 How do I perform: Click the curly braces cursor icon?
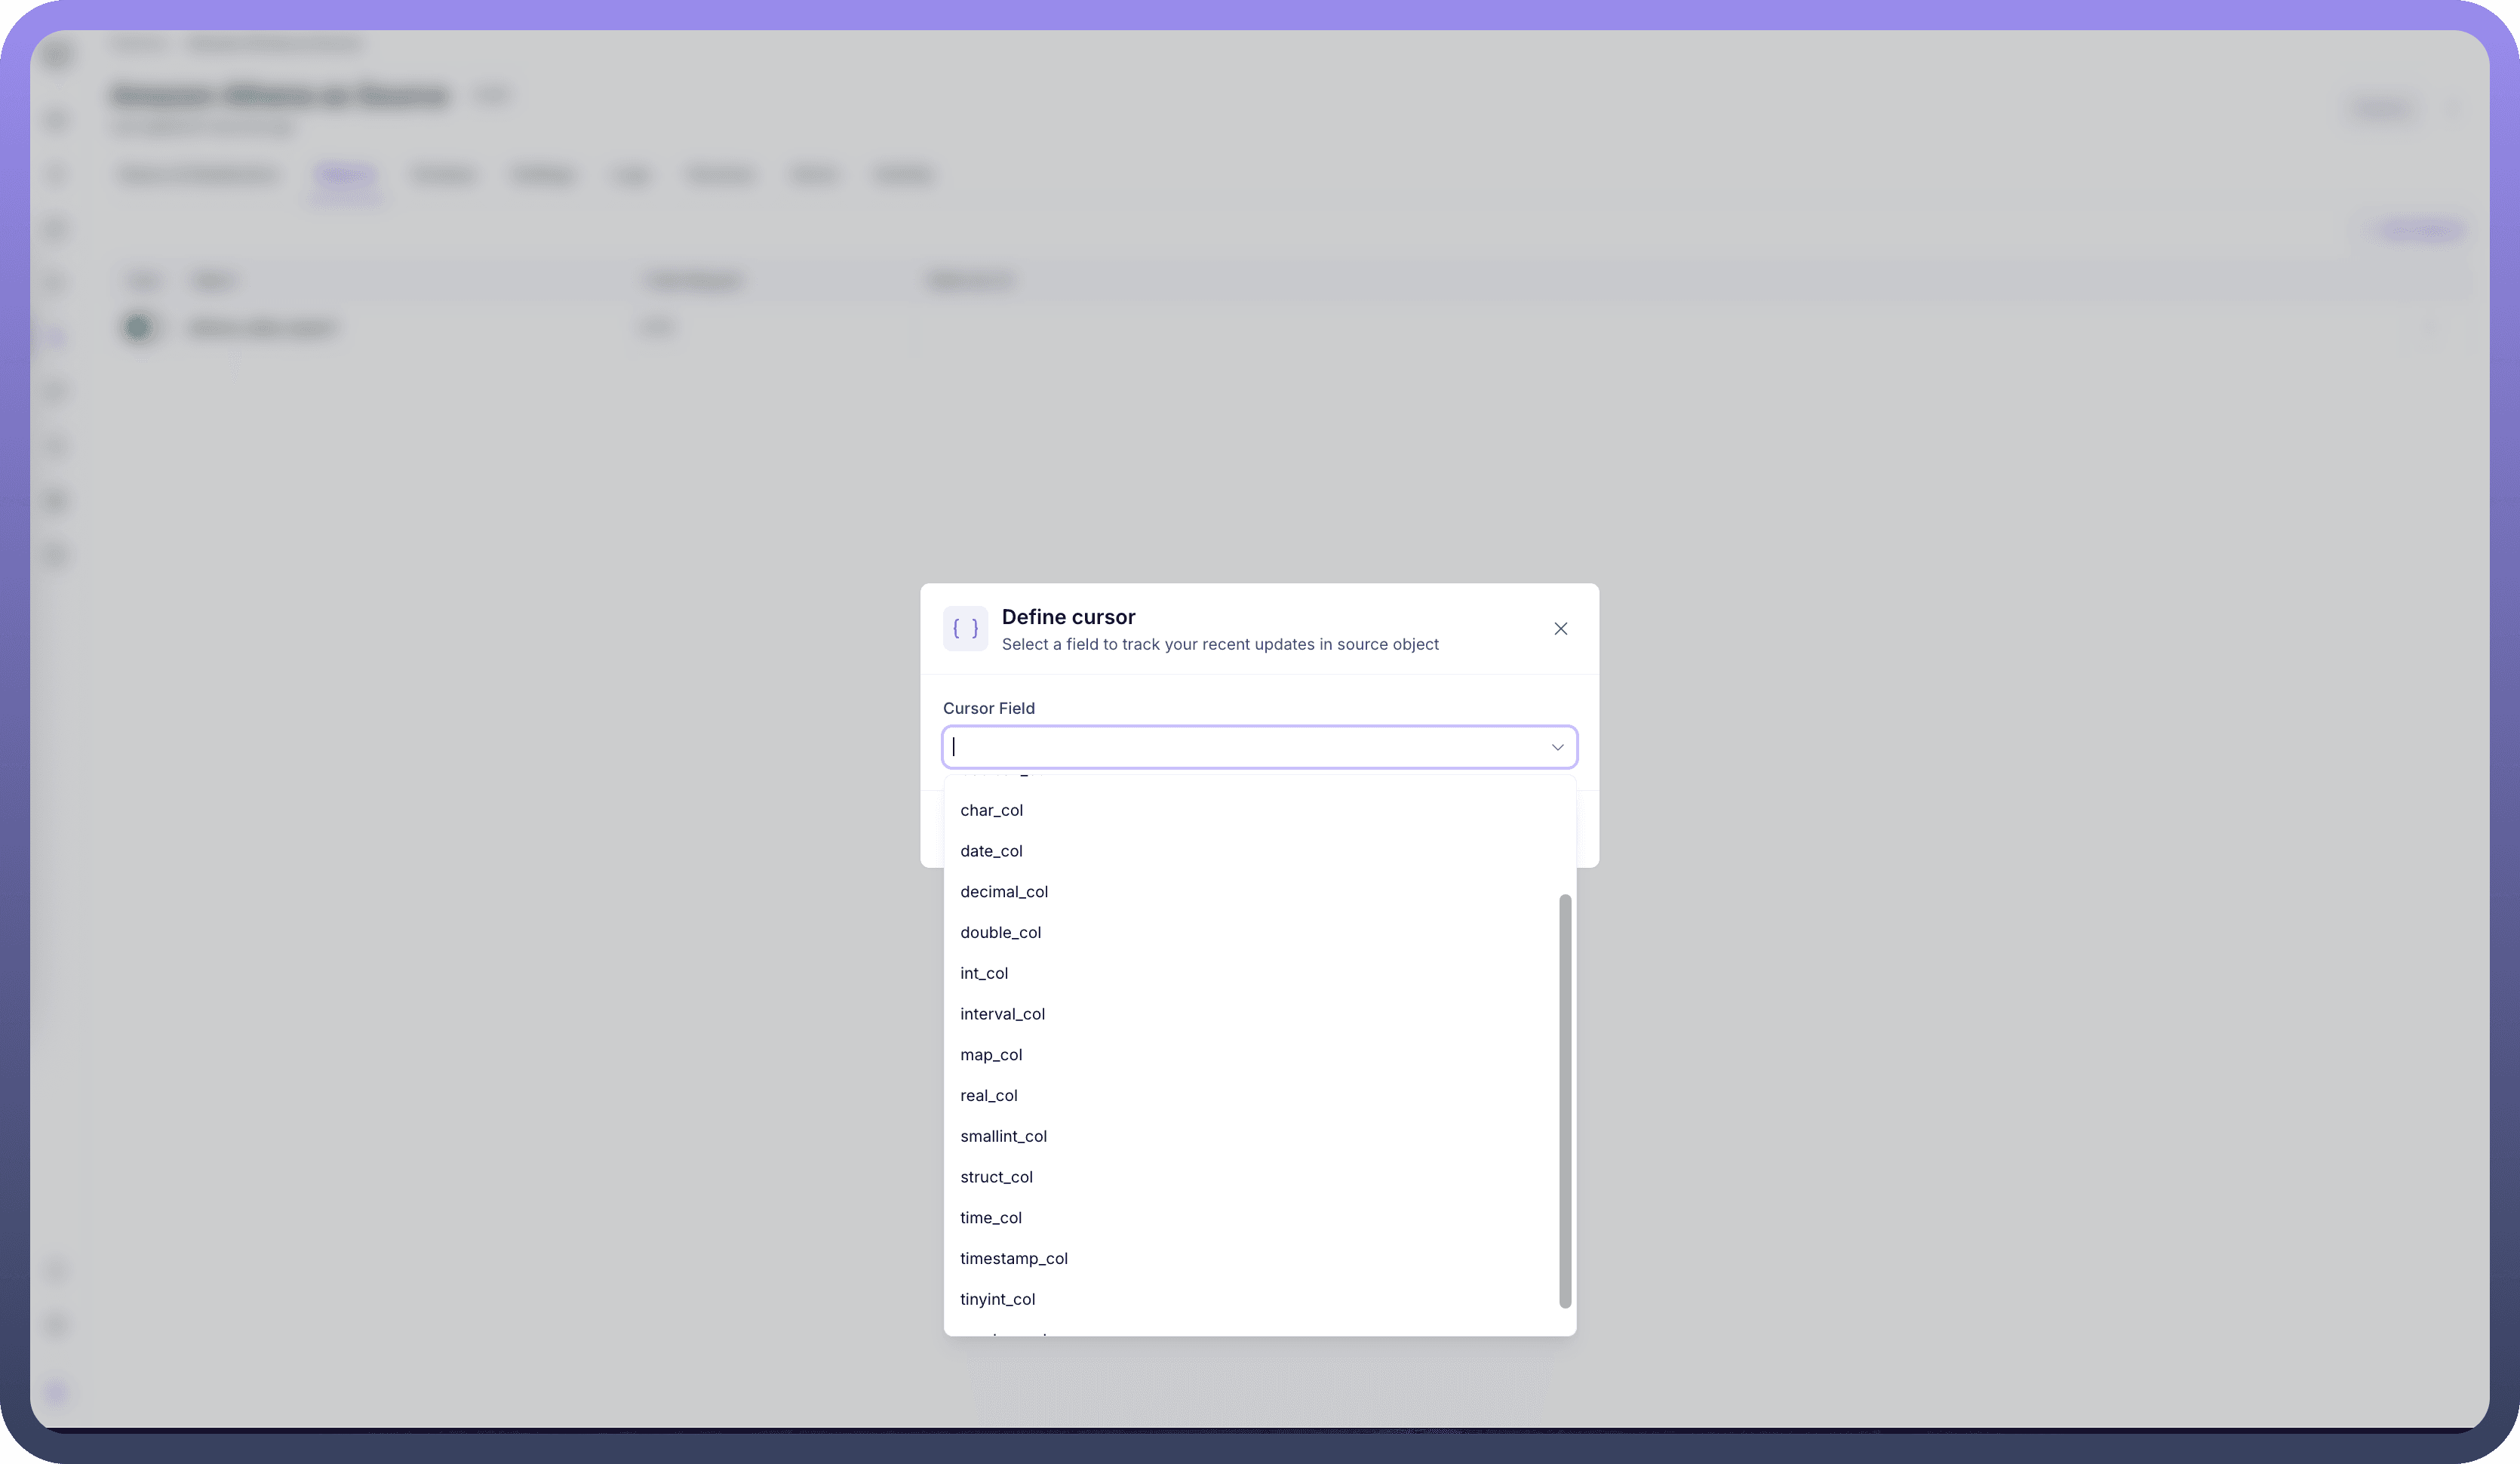(x=965, y=628)
